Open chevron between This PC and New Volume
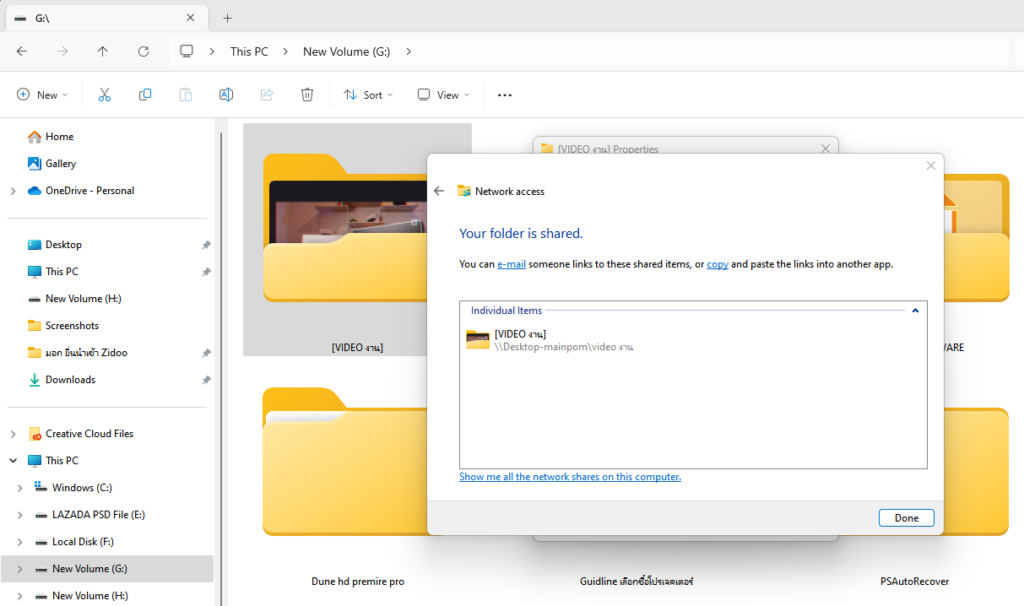Viewport: 1024px width, 606px height. coord(285,52)
